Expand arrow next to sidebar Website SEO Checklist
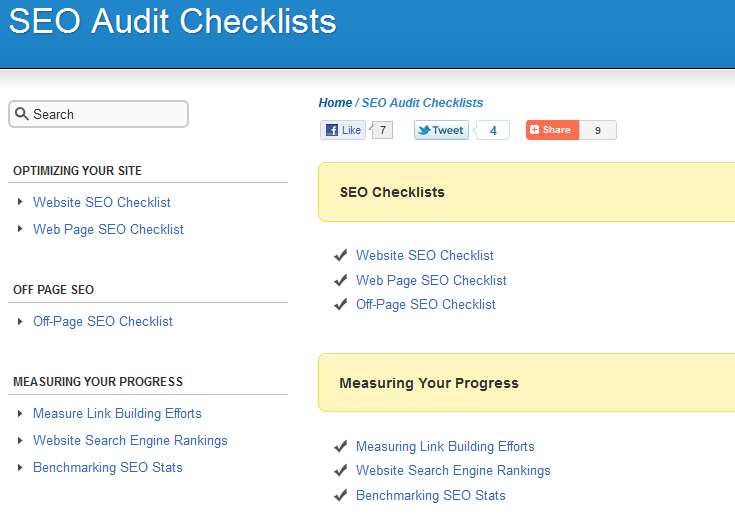 pyautogui.click(x=20, y=202)
